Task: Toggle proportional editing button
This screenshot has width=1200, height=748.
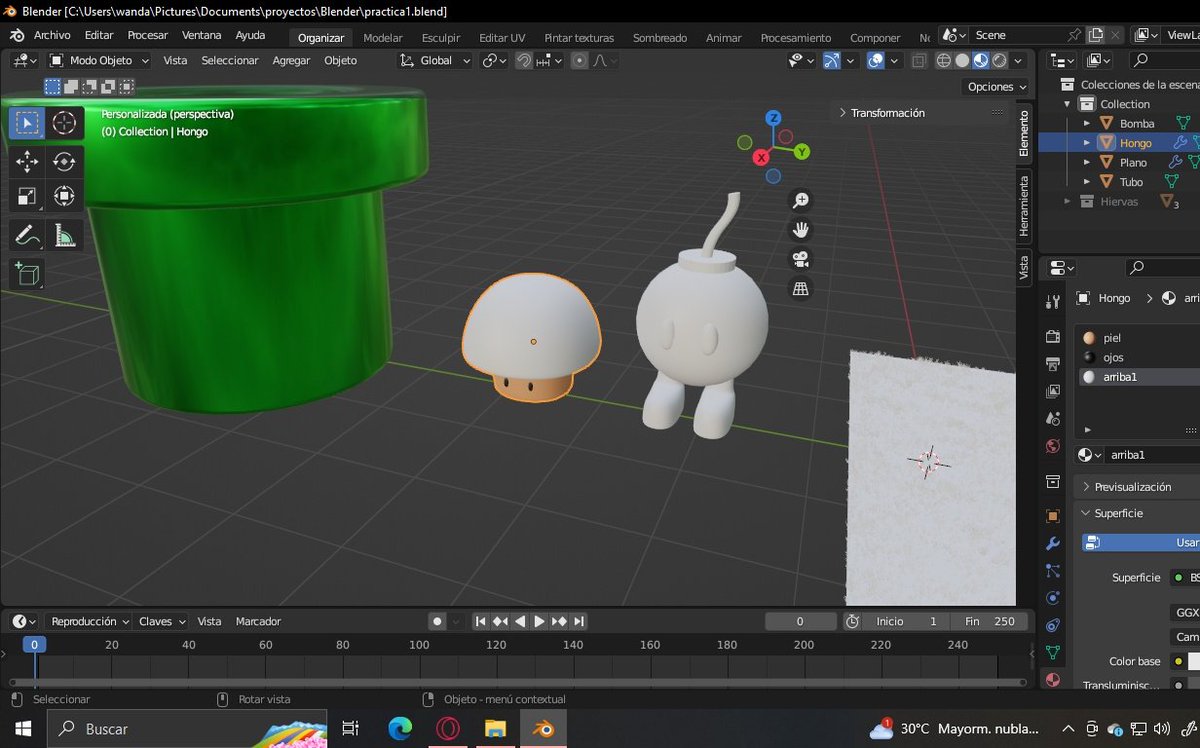Action: point(581,60)
